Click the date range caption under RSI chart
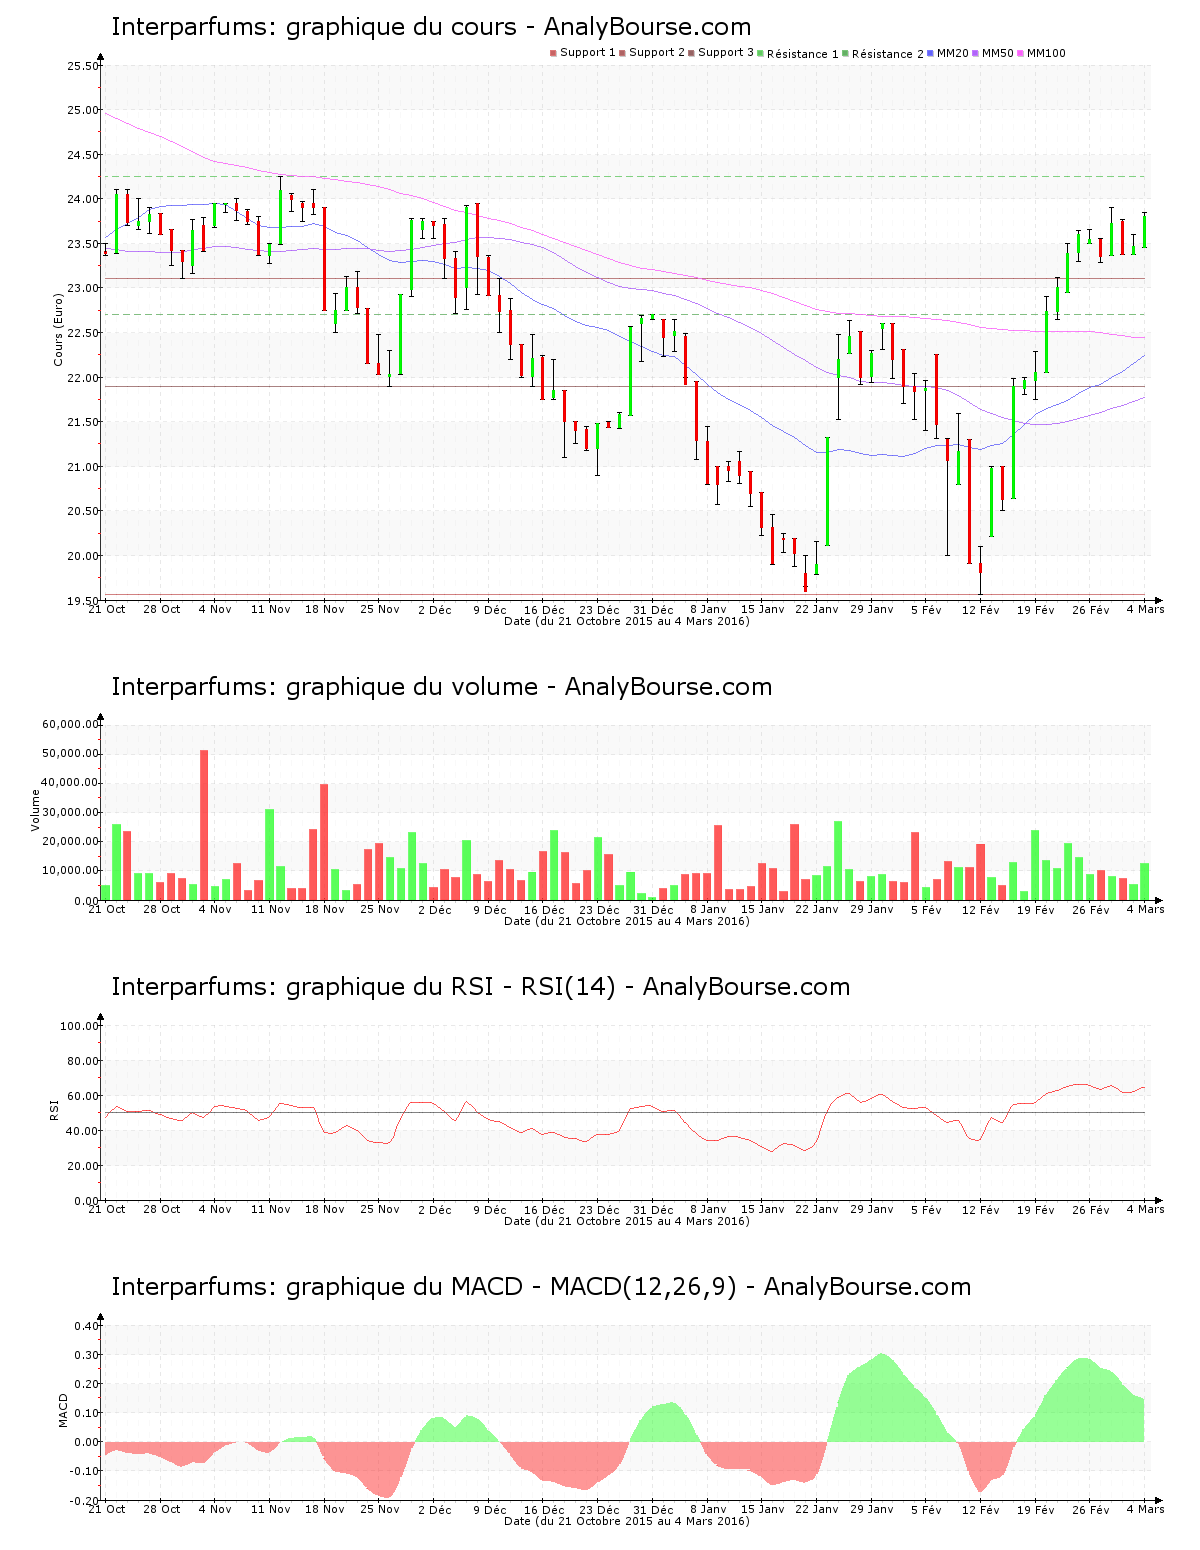The height and width of the screenshot is (1550, 1200). click(x=627, y=1221)
